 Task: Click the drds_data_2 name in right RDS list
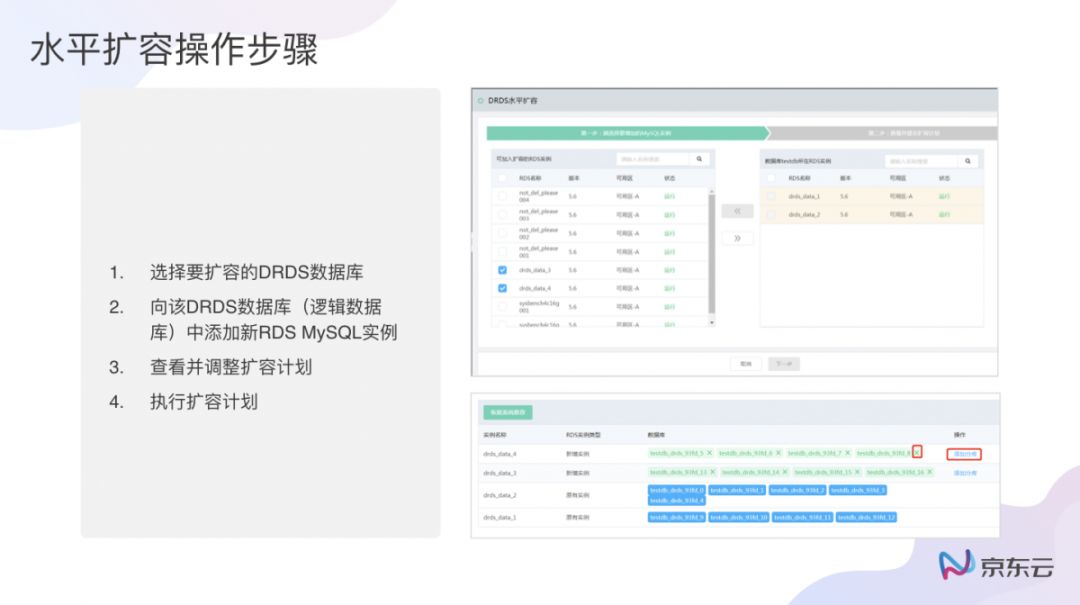(804, 215)
